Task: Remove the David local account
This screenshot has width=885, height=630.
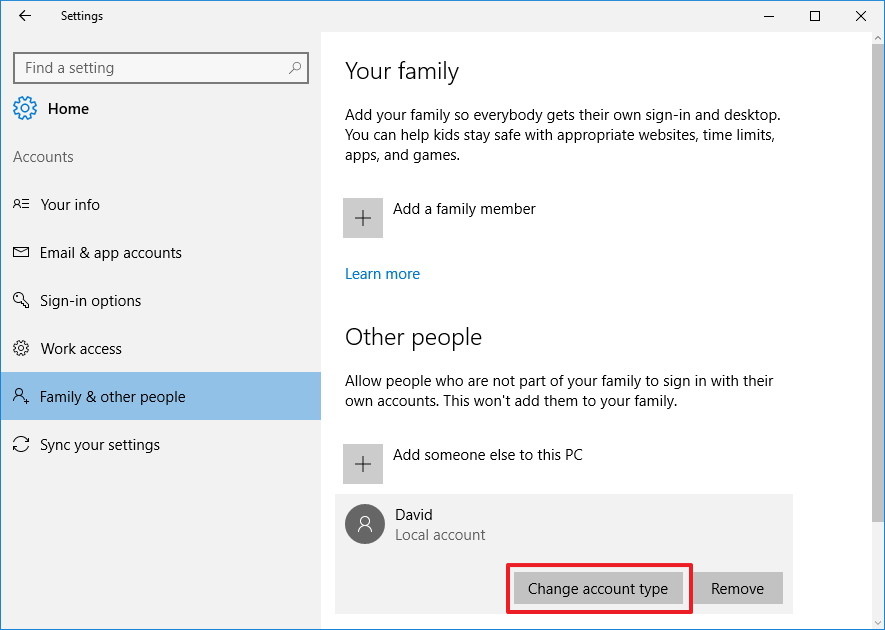Action: [x=737, y=589]
